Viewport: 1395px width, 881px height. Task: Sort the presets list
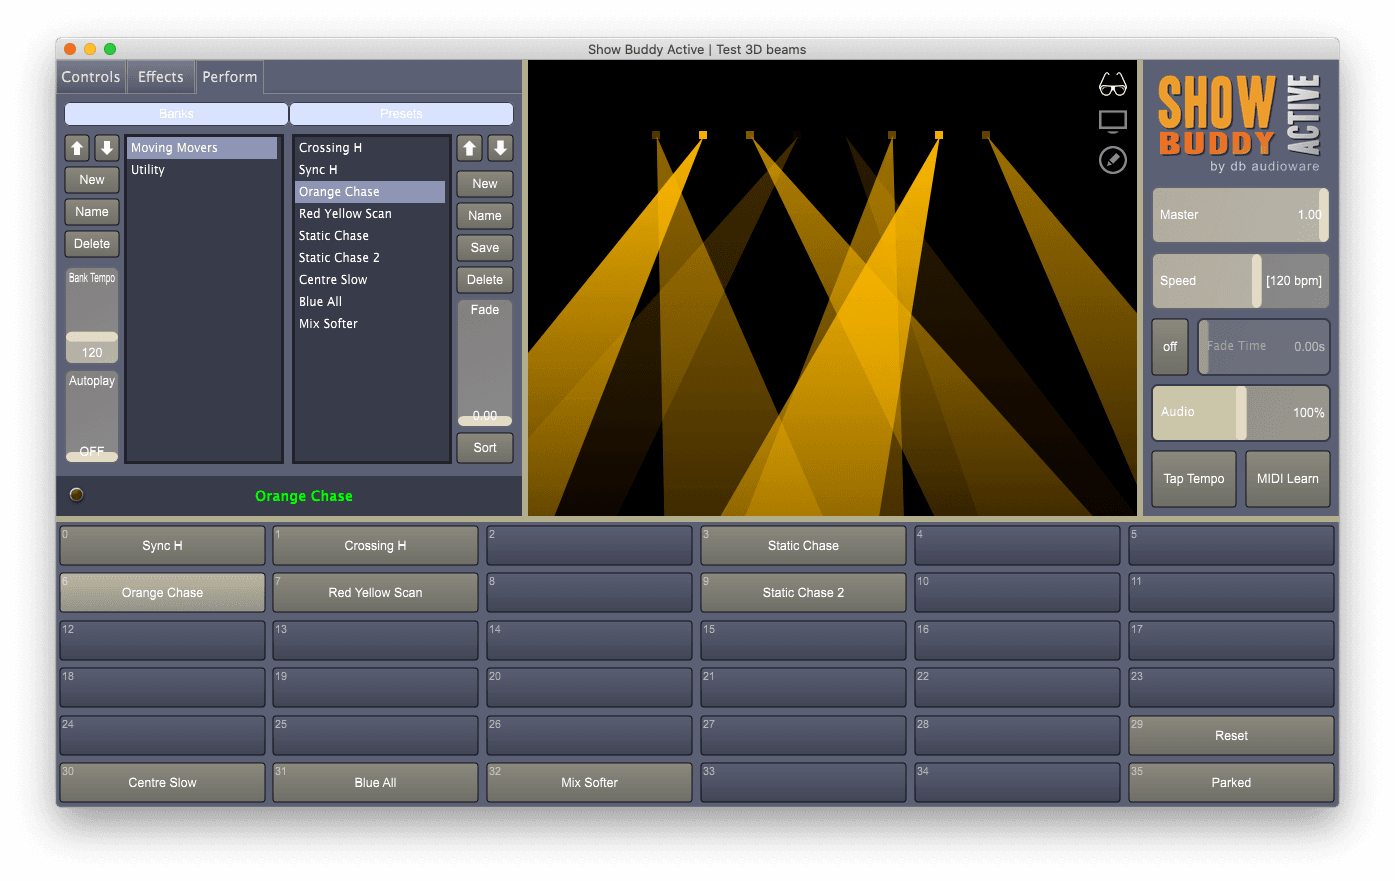point(485,448)
